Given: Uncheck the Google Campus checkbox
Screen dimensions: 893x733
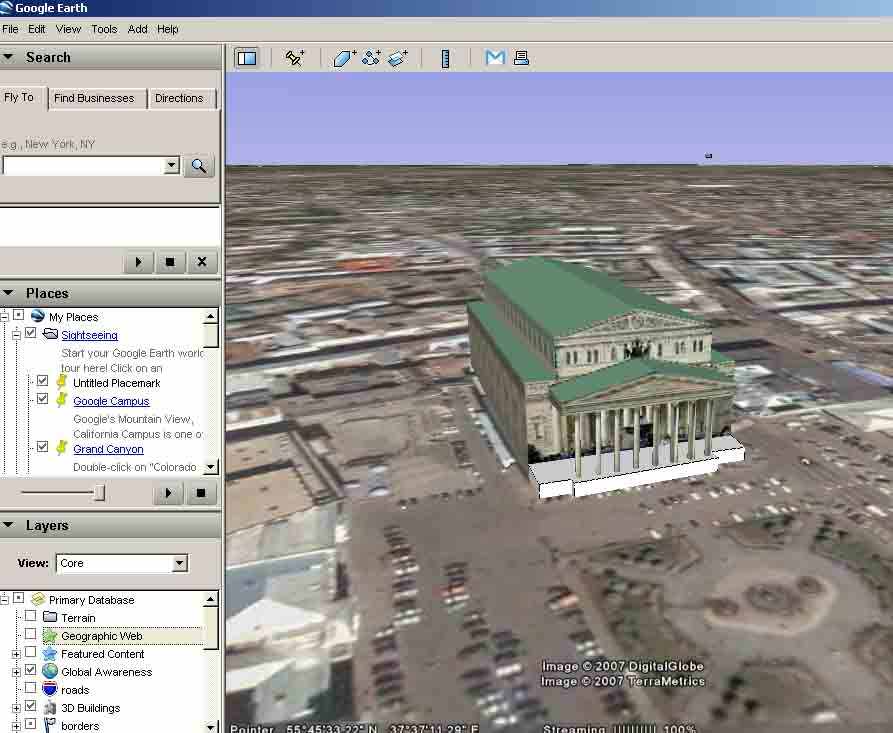Looking at the screenshot, I should click(42, 399).
